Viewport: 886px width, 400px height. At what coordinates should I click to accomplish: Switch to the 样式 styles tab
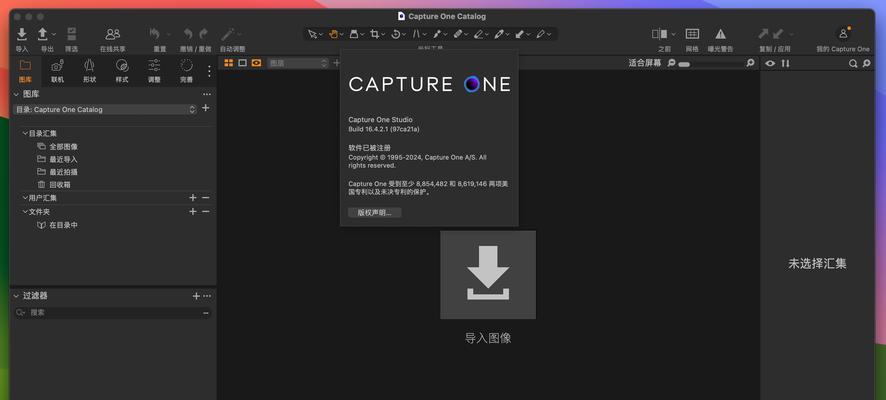[x=121, y=71]
